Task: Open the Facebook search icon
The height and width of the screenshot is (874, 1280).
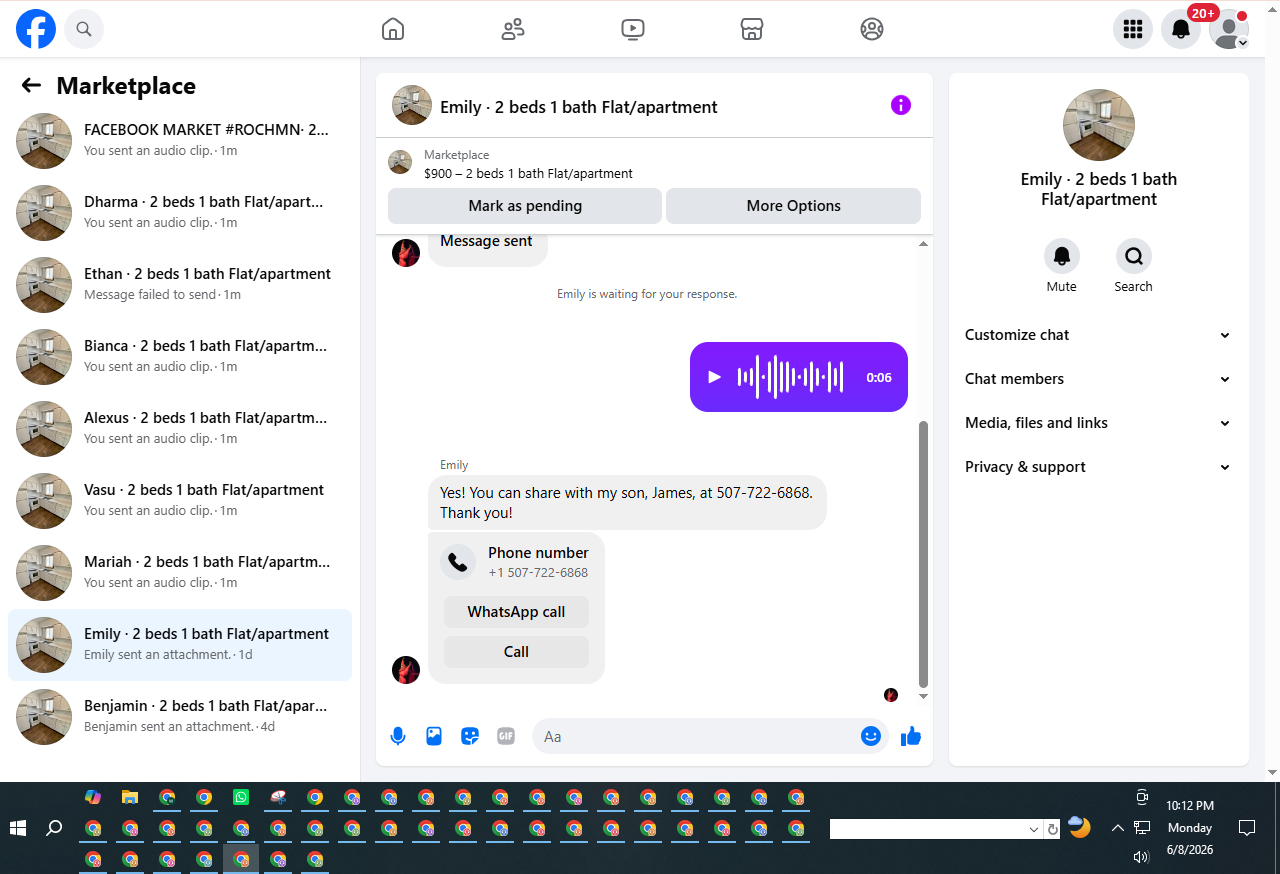Action: [84, 29]
